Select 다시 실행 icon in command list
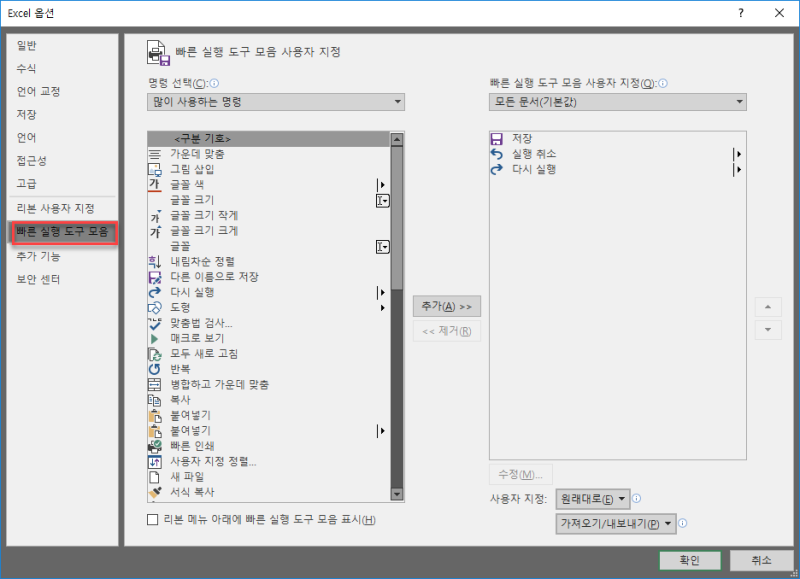Viewport: 800px width, 579px height. click(155, 292)
